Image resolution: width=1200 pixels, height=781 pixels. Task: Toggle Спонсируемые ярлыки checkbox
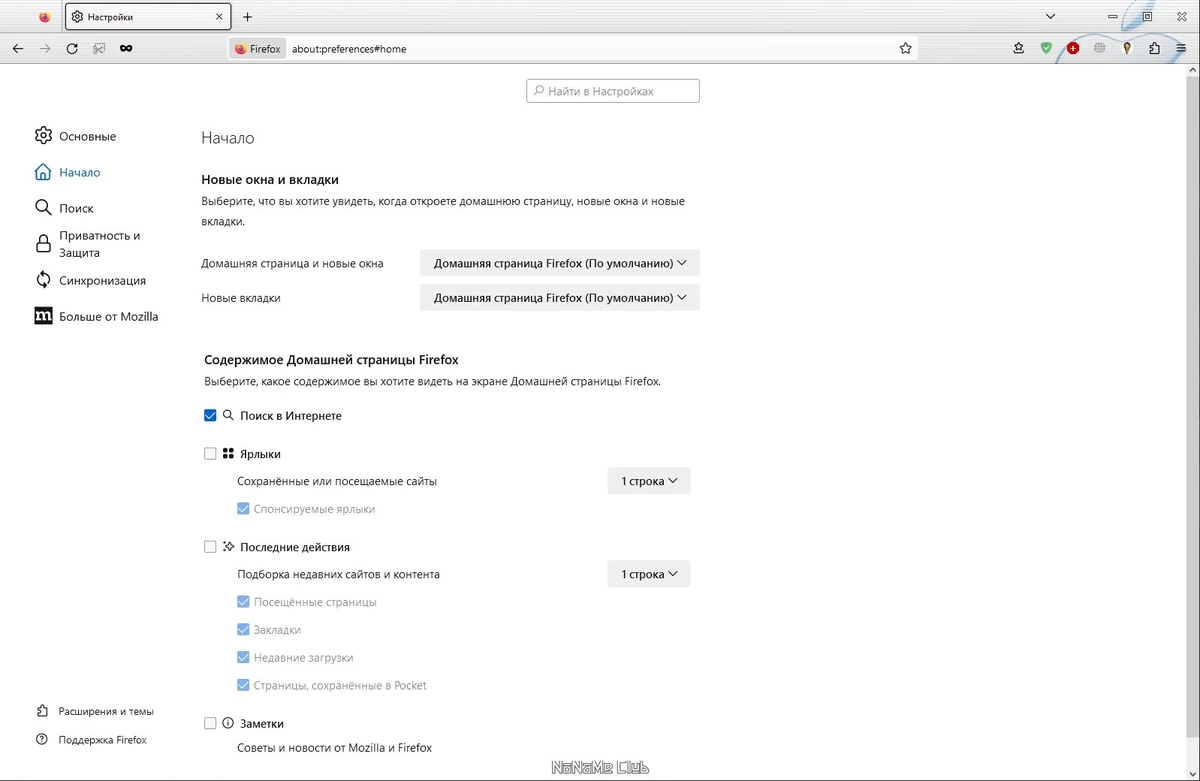[x=243, y=509]
